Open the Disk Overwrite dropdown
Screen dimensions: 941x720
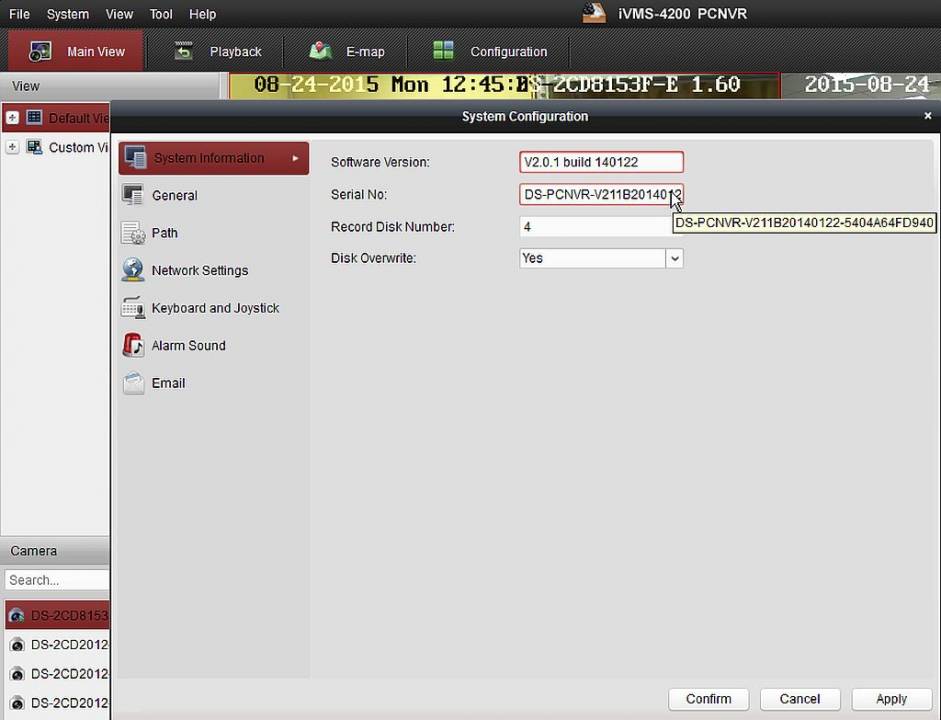coord(601,259)
